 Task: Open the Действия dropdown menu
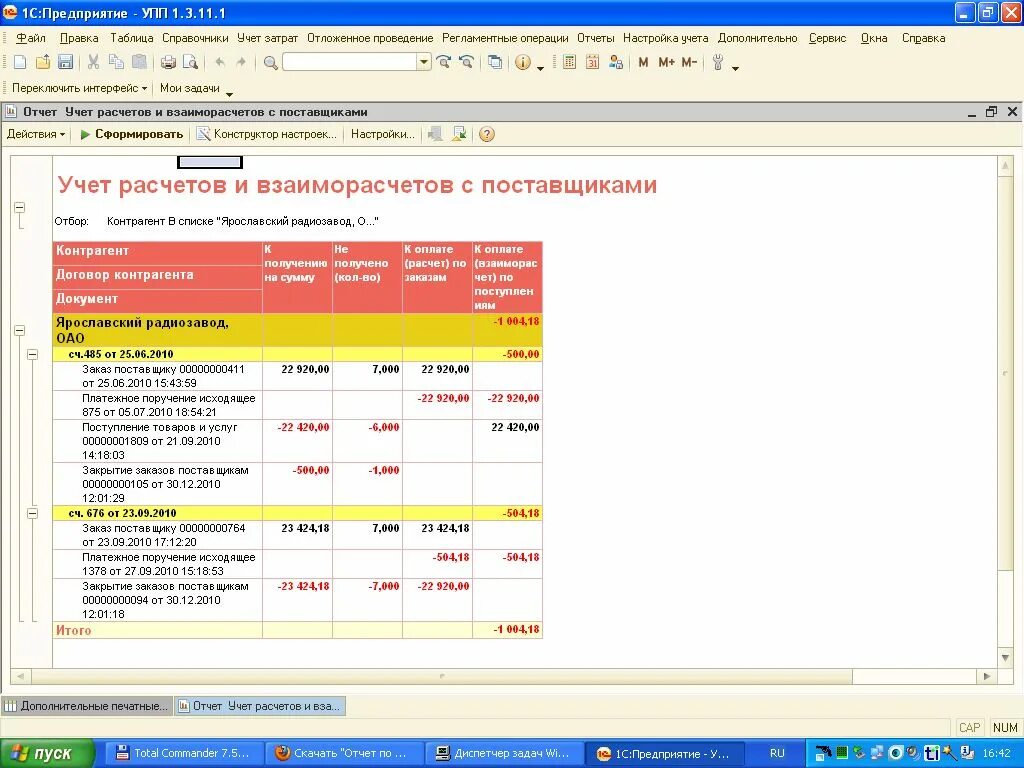36,134
